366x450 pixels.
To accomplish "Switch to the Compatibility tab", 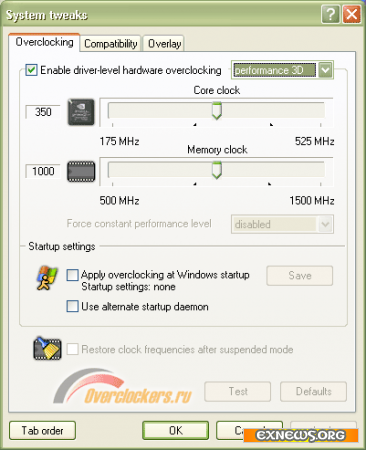I will tap(111, 44).
